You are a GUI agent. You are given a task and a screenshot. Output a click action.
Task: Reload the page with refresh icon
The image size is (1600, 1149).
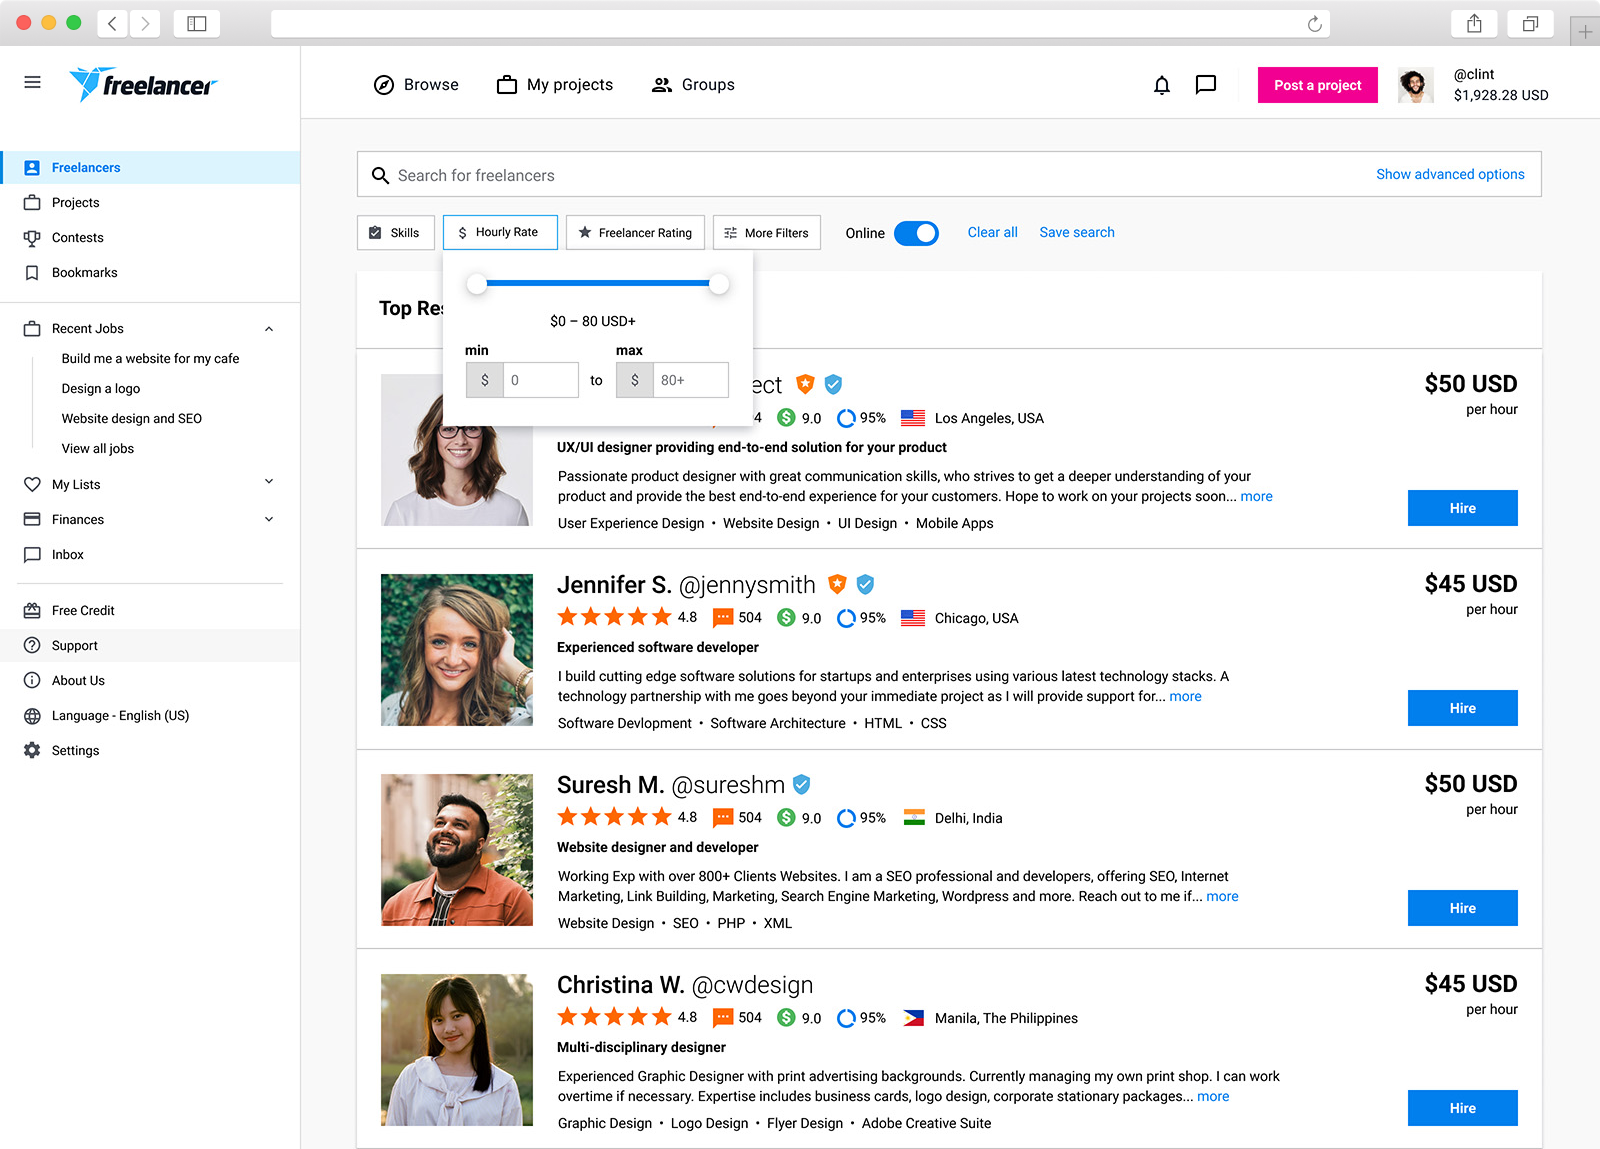point(1314,24)
